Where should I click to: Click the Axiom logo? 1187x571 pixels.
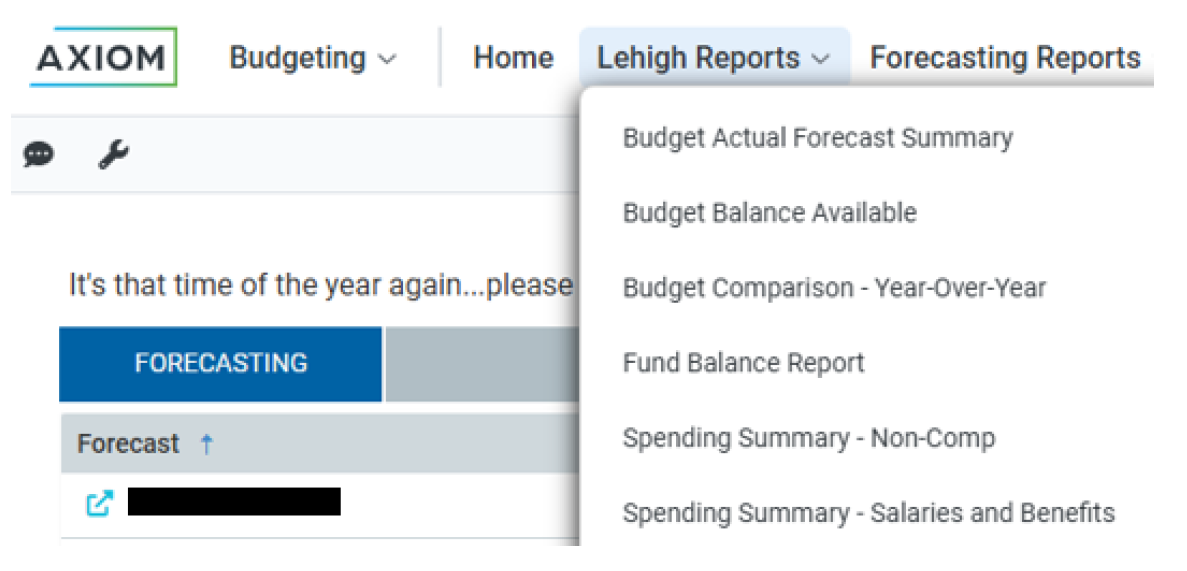tap(103, 57)
